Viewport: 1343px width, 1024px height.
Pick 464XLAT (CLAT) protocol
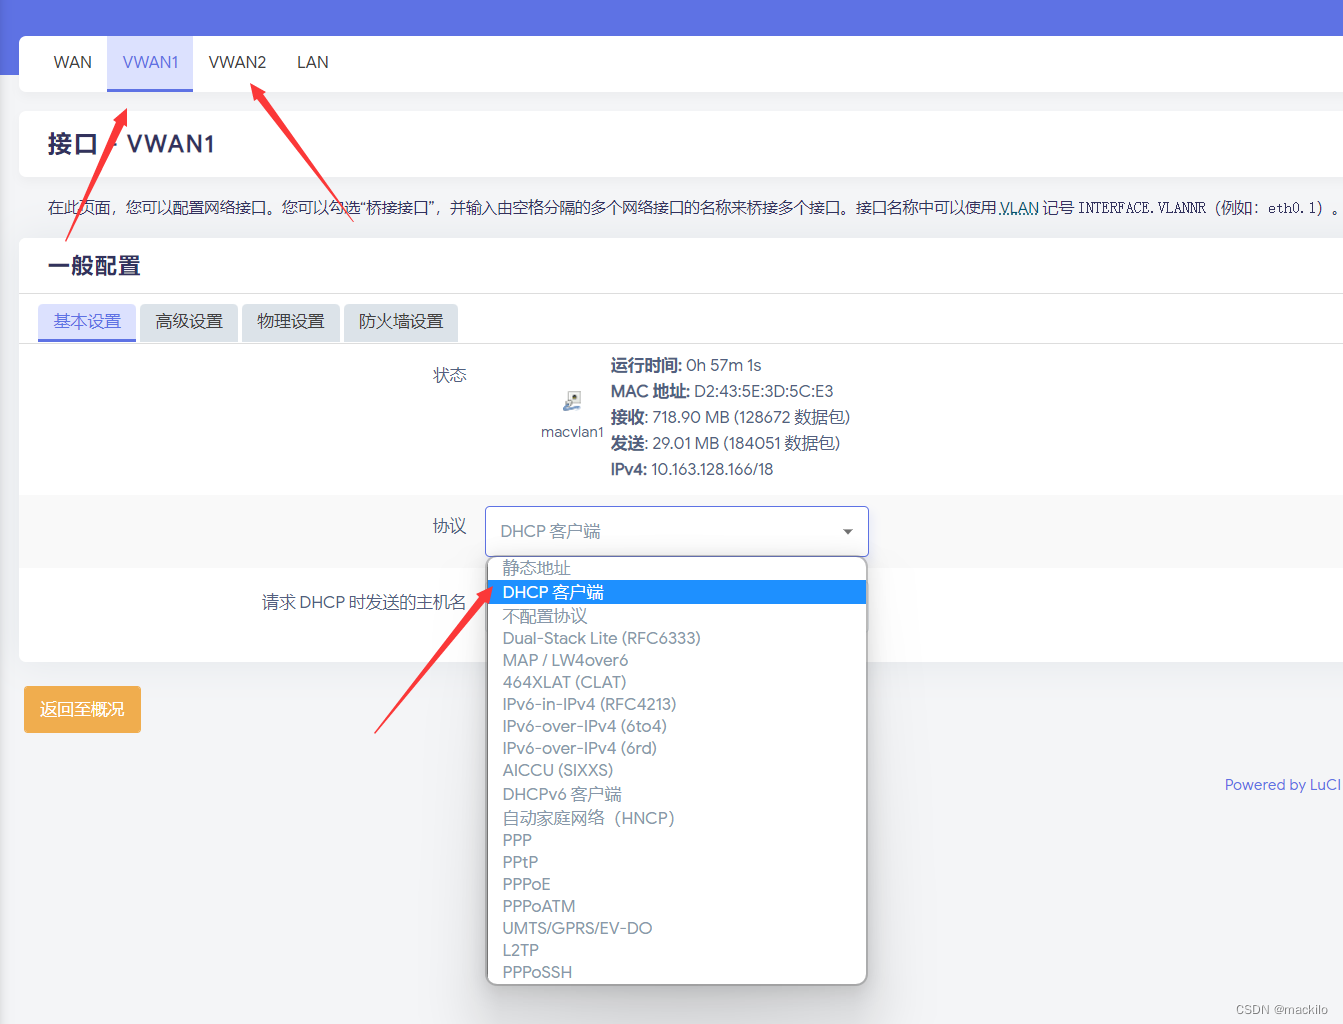point(676,682)
